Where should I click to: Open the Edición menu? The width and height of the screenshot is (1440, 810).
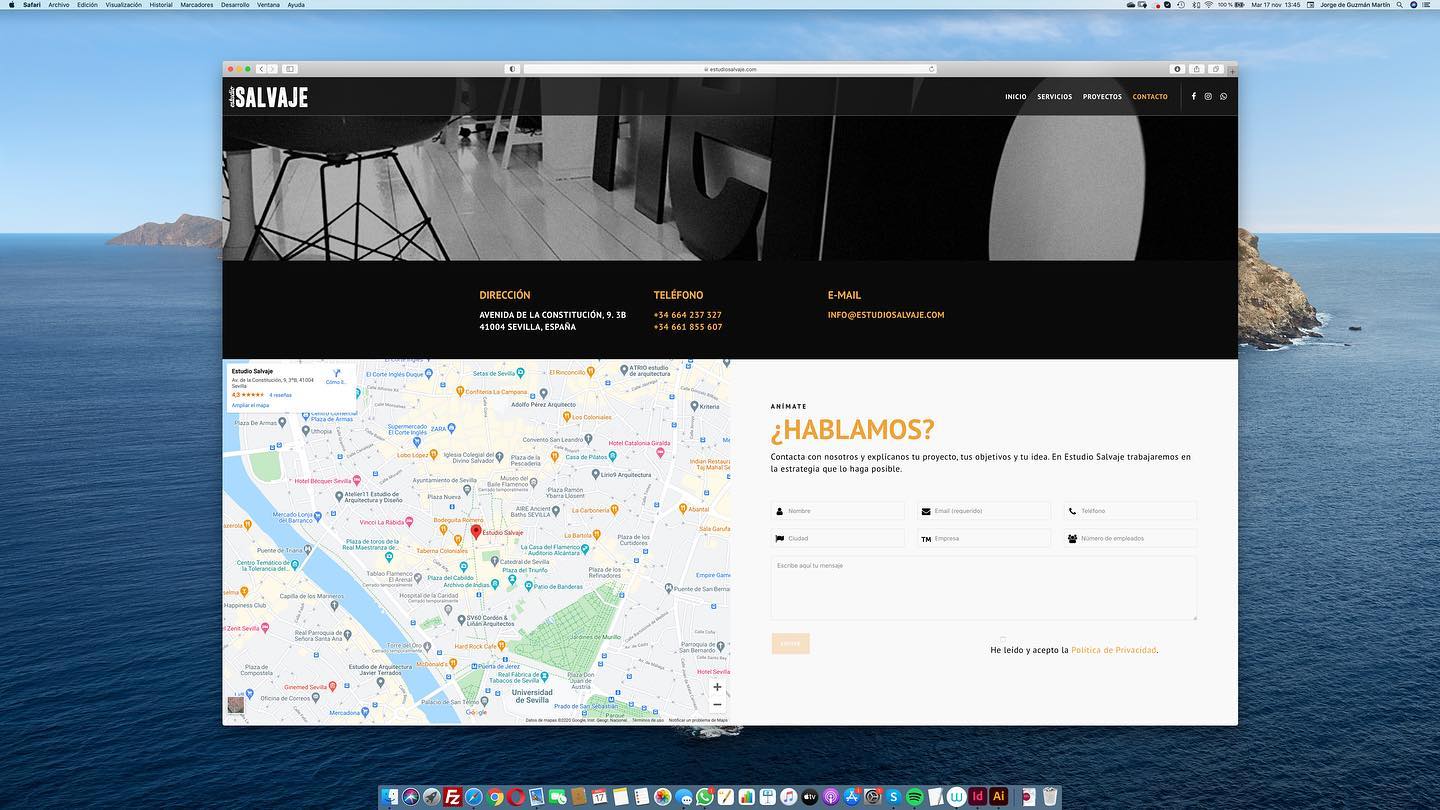click(x=87, y=5)
